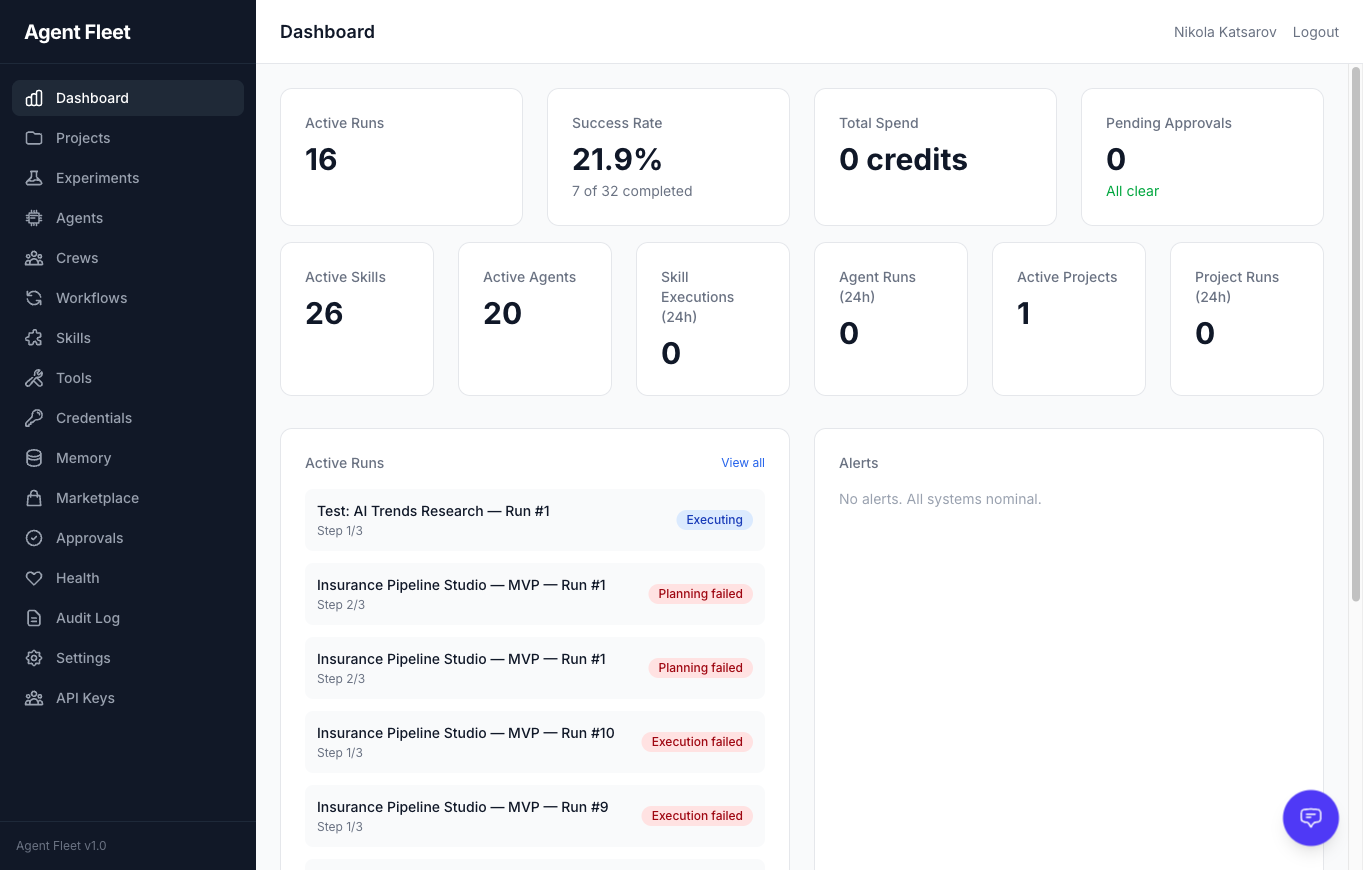Click the Skills branch icon

click(x=34, y=338)
